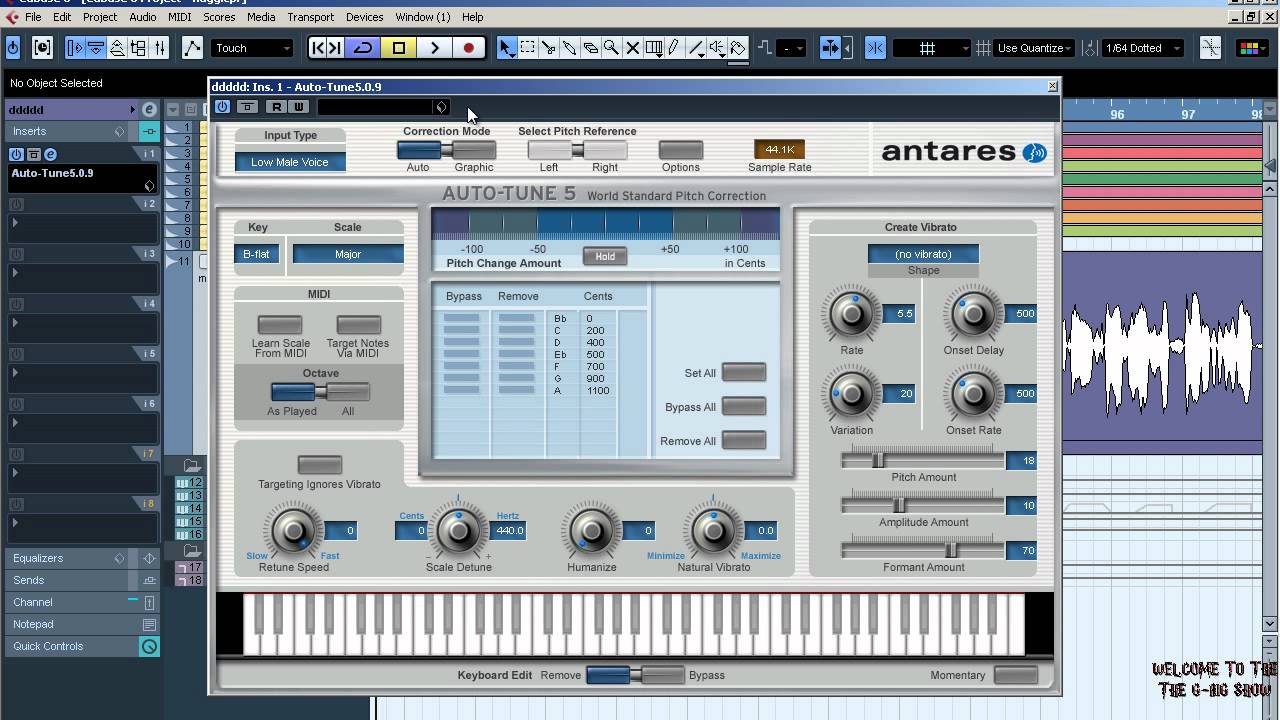Click the 44.1K Sample Rate display
This screenshot has height=720, width=1280.
click(779, 149)
